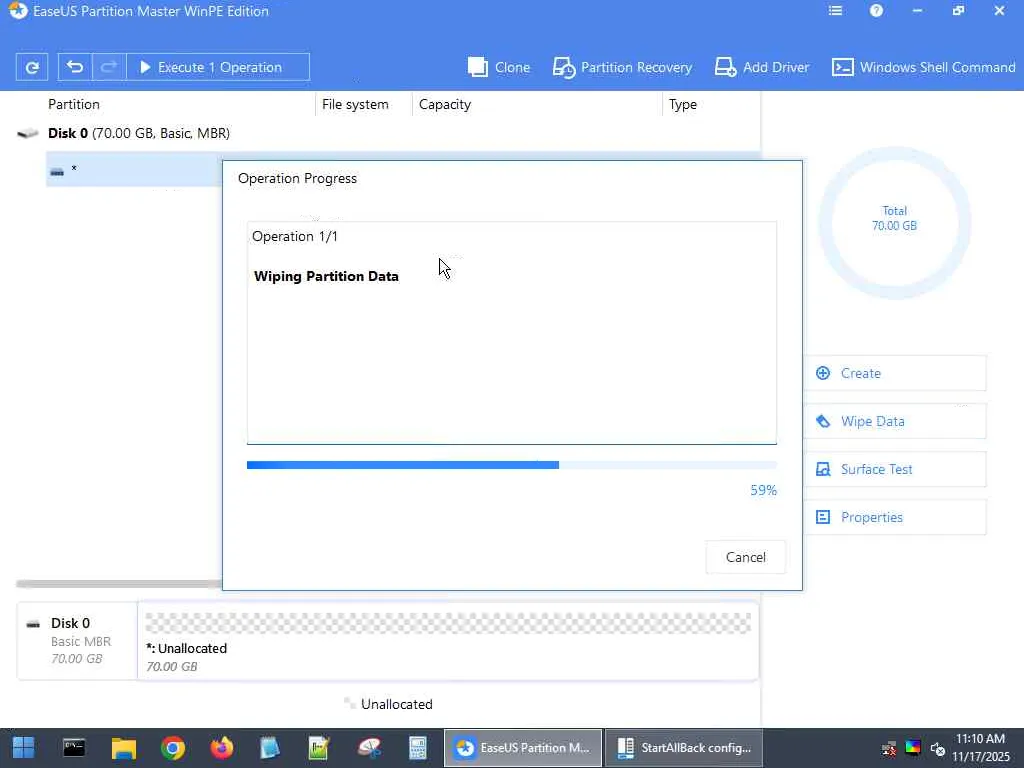Click the Redo arrow icon

click(x=109, y=67)
